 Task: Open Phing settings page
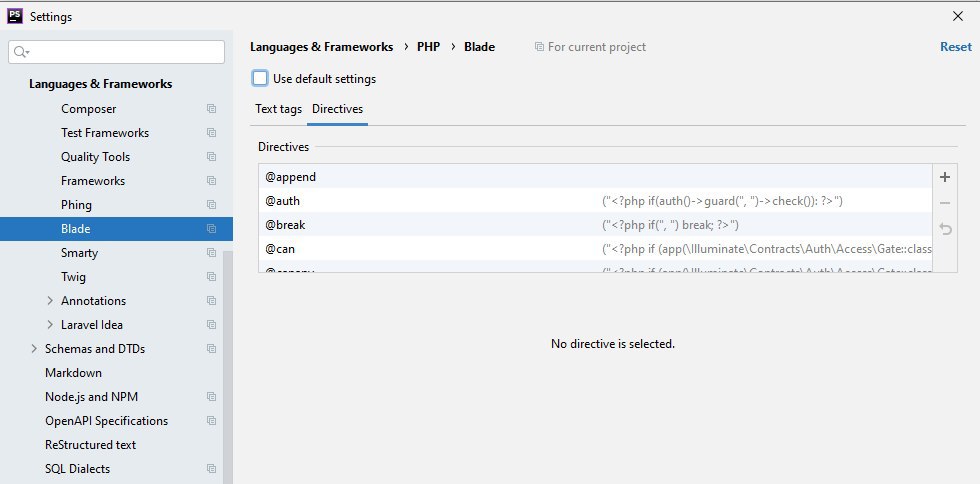tap(76, 205)
